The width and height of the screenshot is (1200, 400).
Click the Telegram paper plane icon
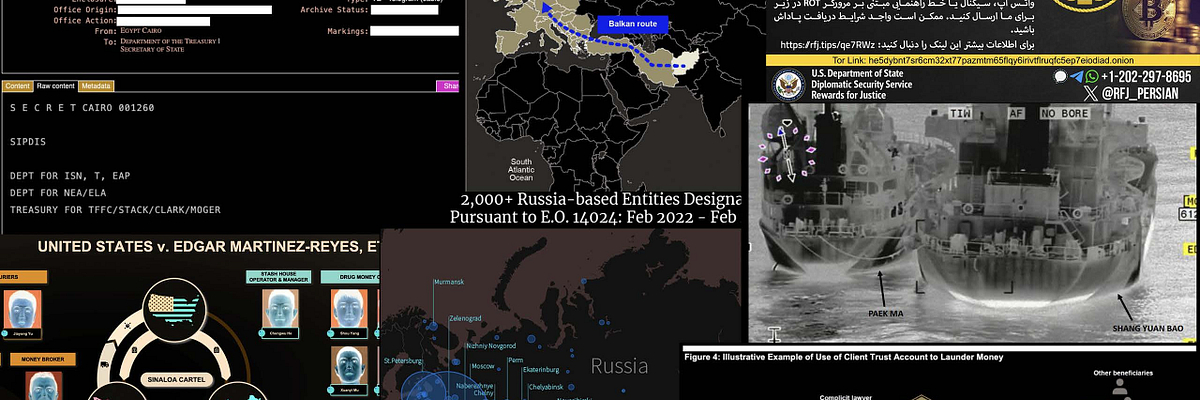click(x=1076, y=77)
